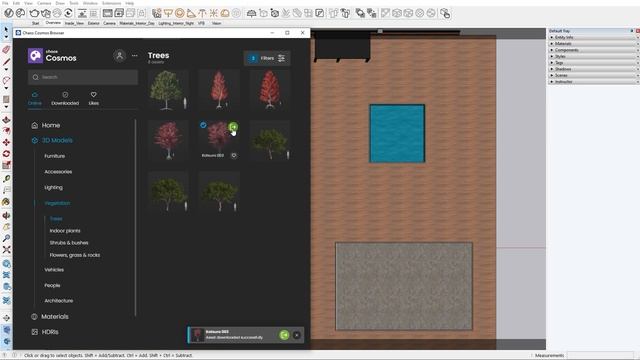Open the File menu
Viewport: 640px width, 360px height.
pyautogui.click(x=5, y=3)
